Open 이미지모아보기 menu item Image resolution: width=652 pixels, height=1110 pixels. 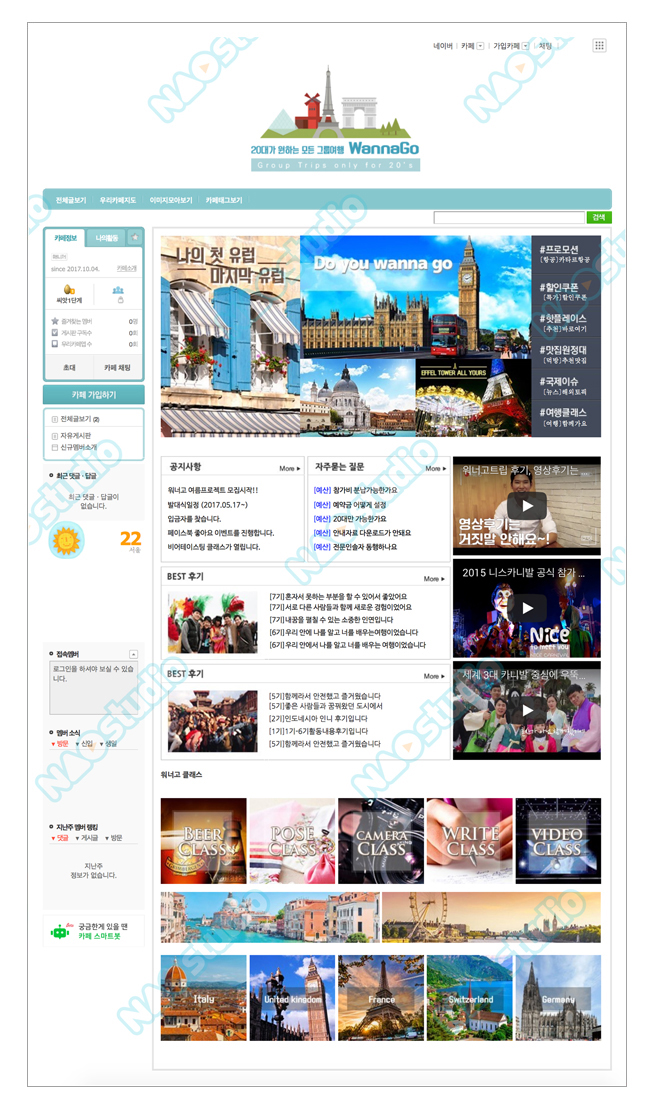point(171,200)
